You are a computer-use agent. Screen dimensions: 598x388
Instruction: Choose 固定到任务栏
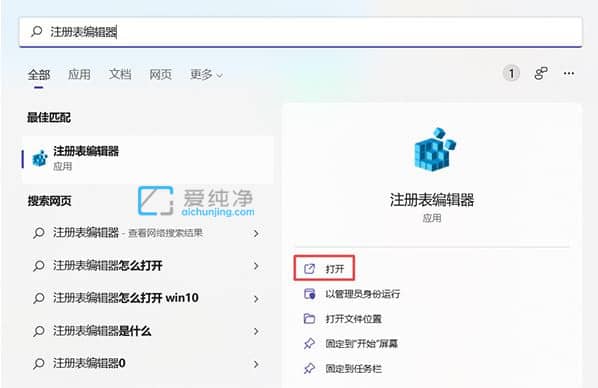click(x=354, y=369)
